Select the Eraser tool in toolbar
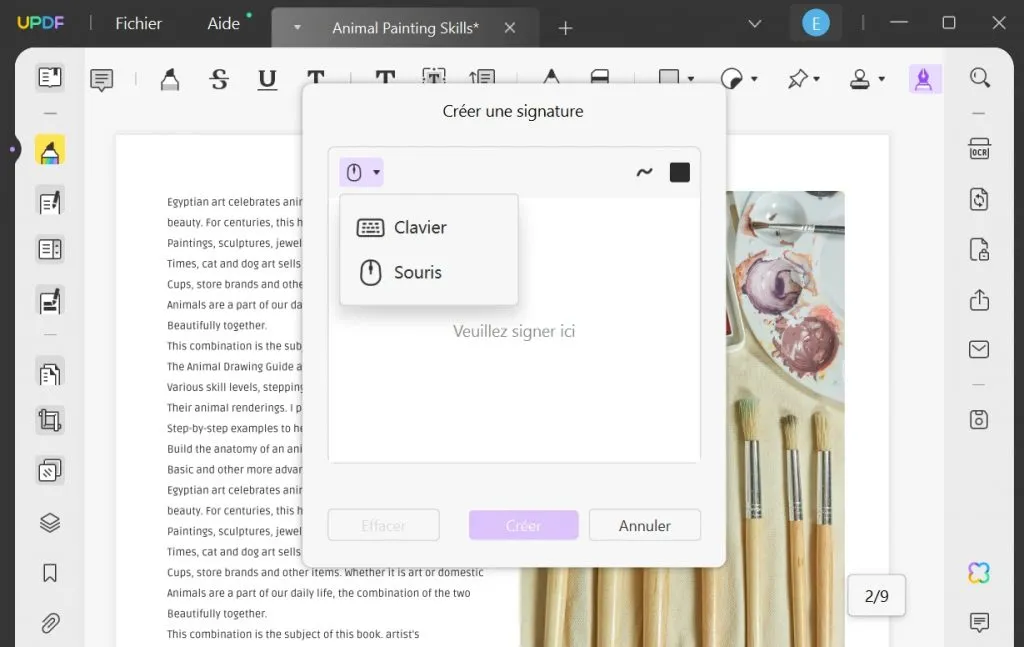The height and width of the screenshot is (647, 1024). 600,77
